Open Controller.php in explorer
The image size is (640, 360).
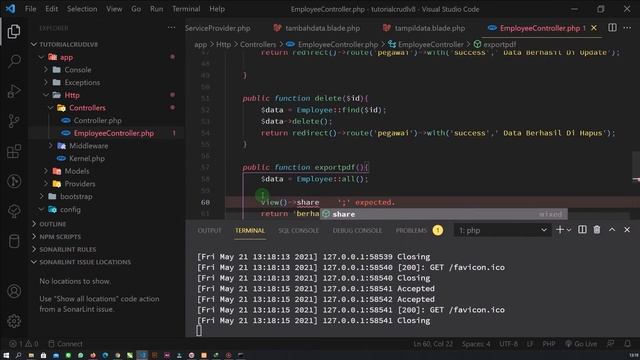click(98, 120)
